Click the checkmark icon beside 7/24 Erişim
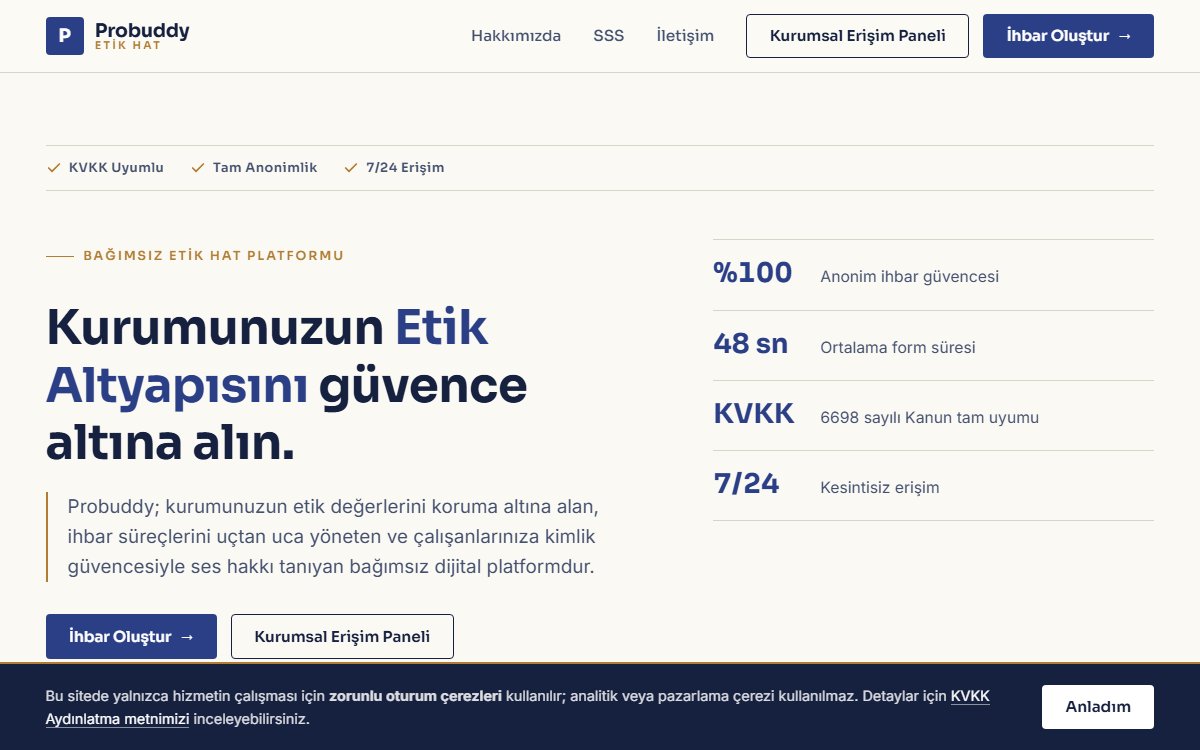 pyautogui.click(x=351, y=168)
